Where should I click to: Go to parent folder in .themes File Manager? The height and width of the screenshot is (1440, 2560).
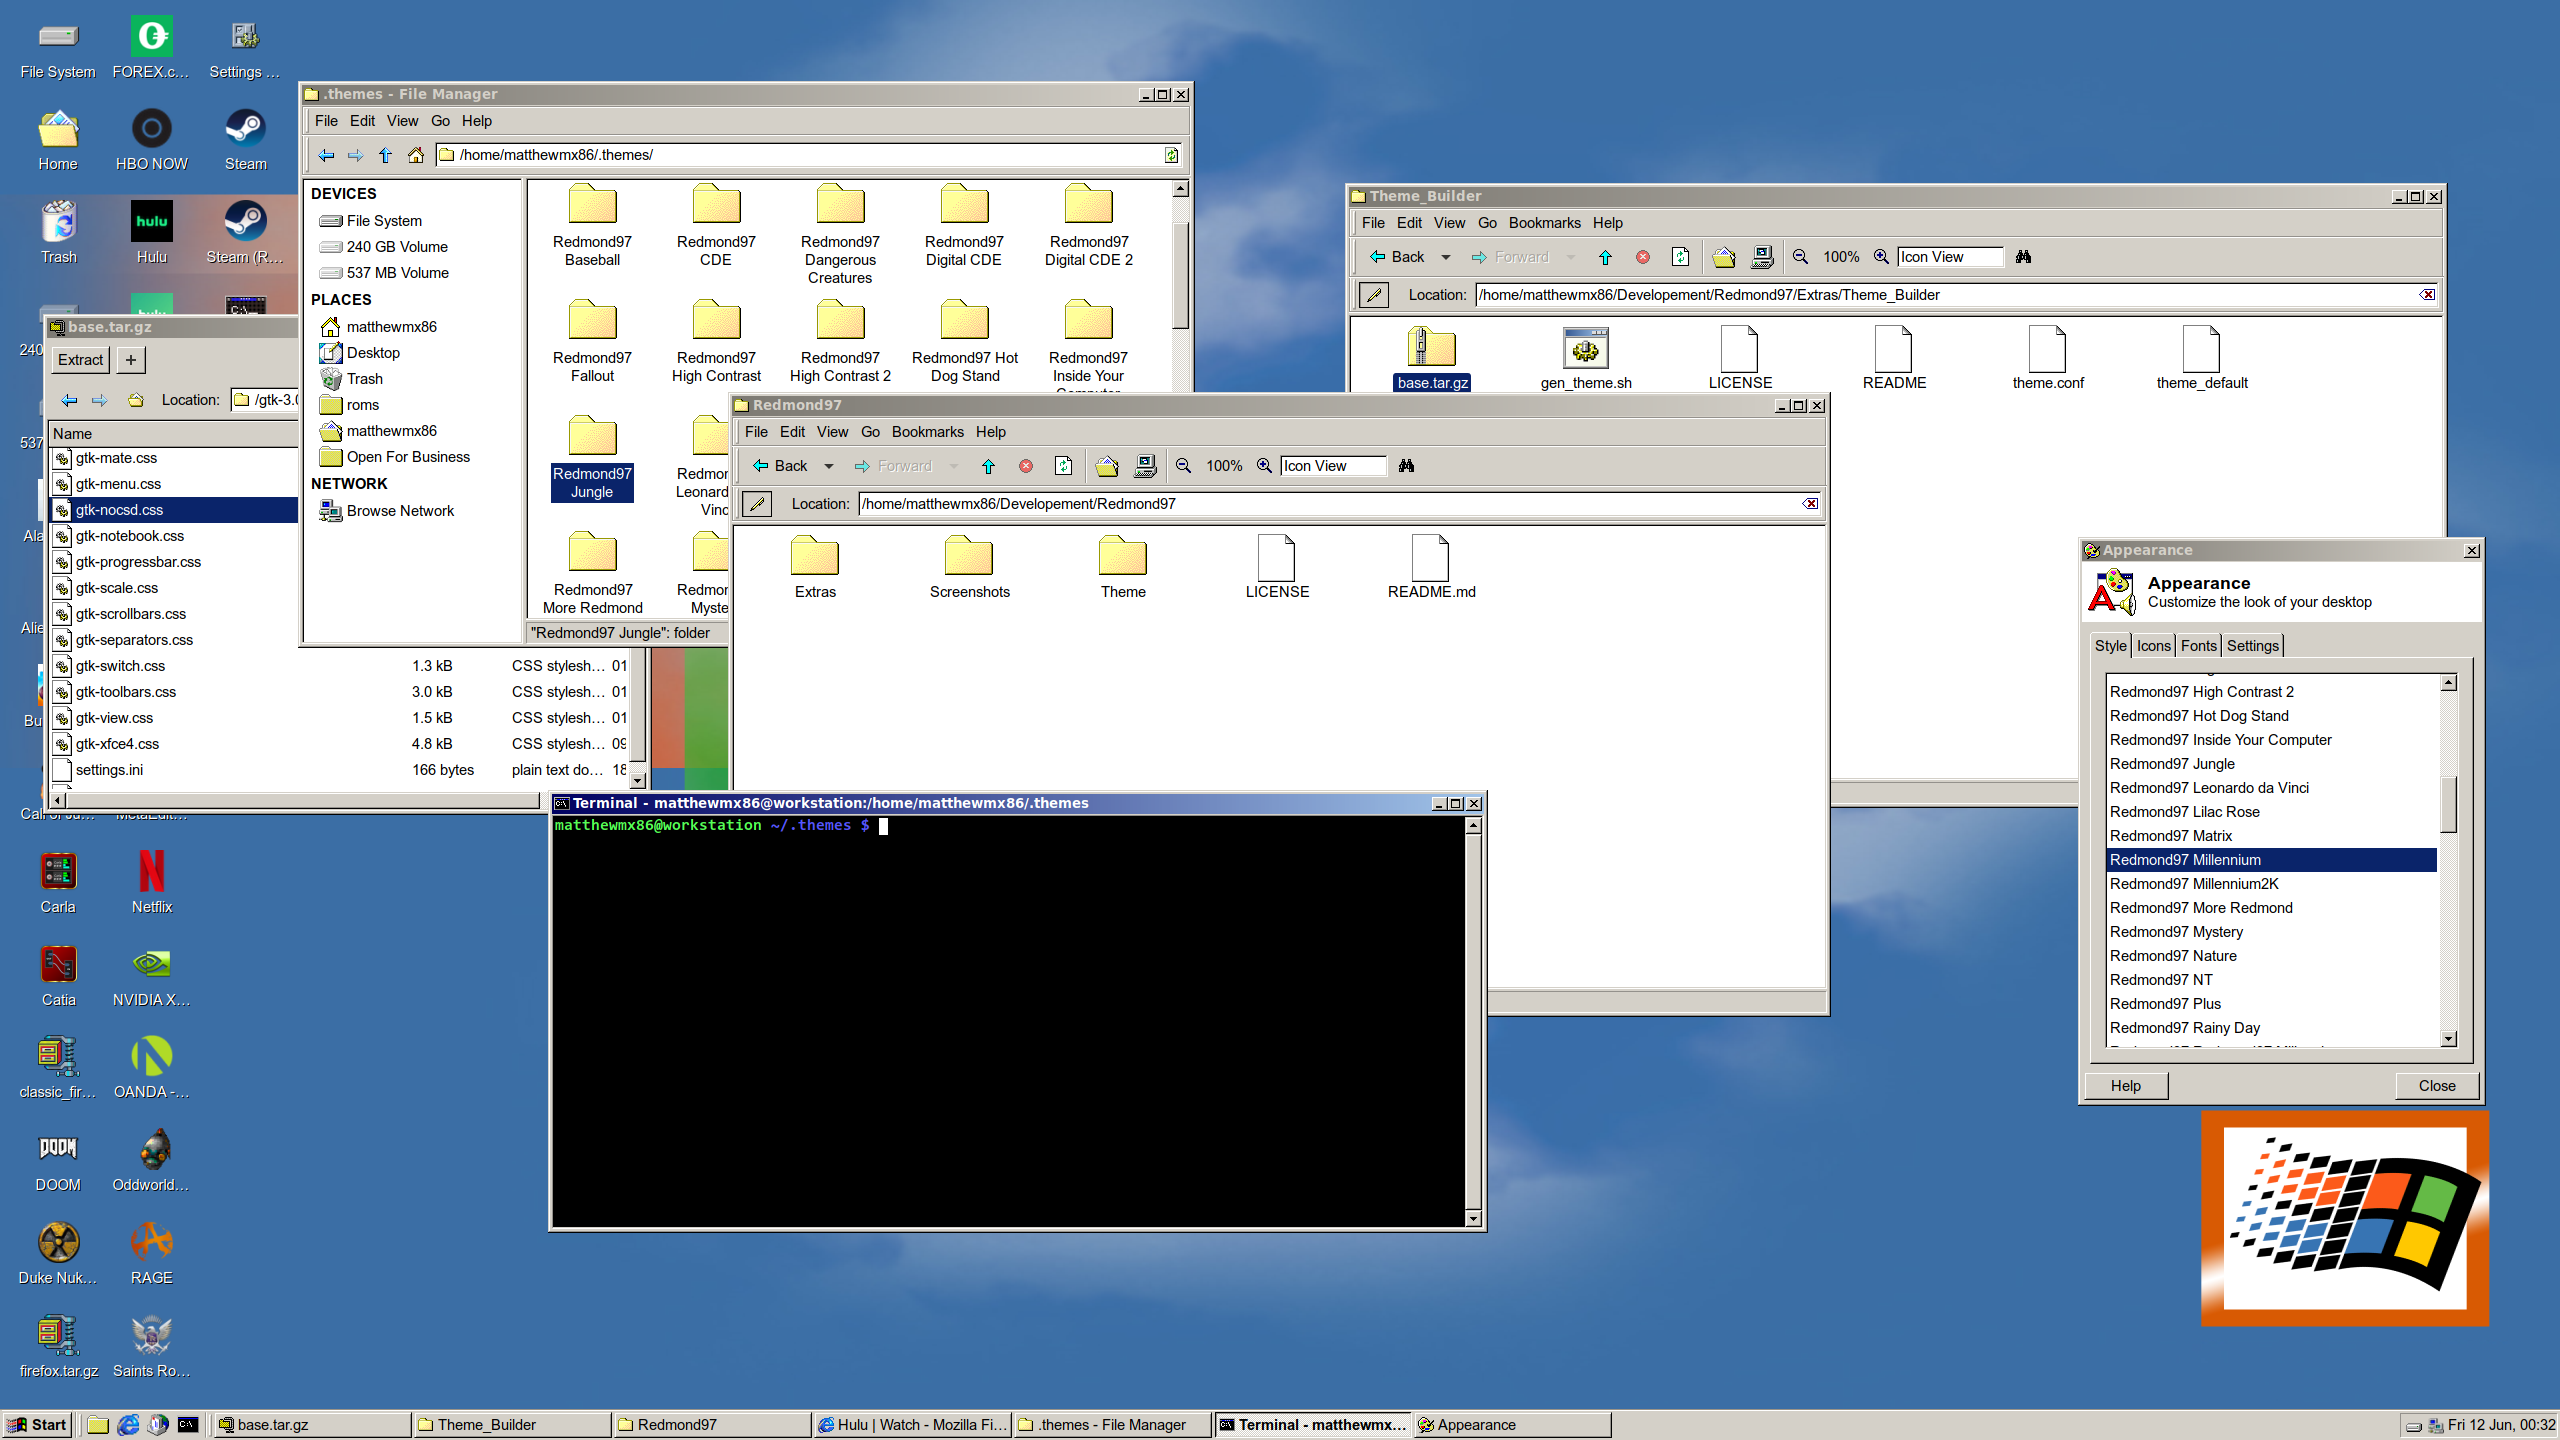[386, 155]
